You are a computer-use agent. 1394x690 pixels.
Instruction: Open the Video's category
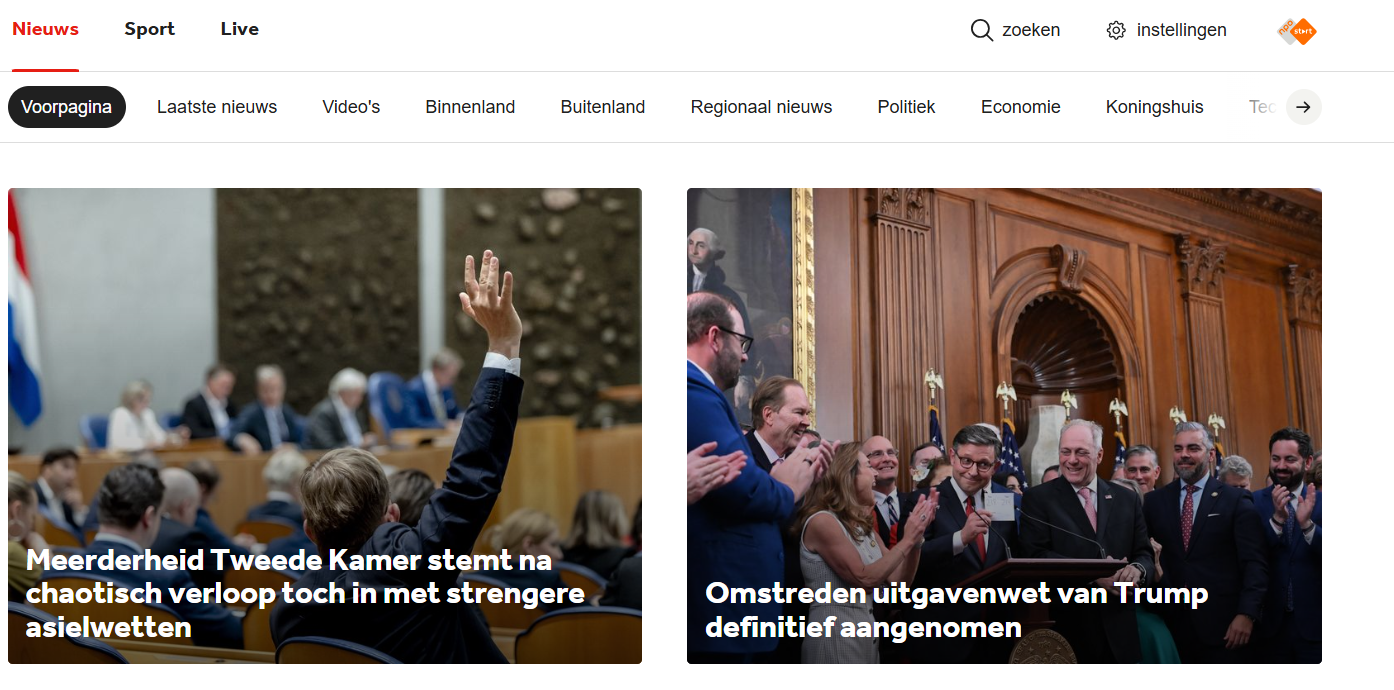(x=351, y=107)
